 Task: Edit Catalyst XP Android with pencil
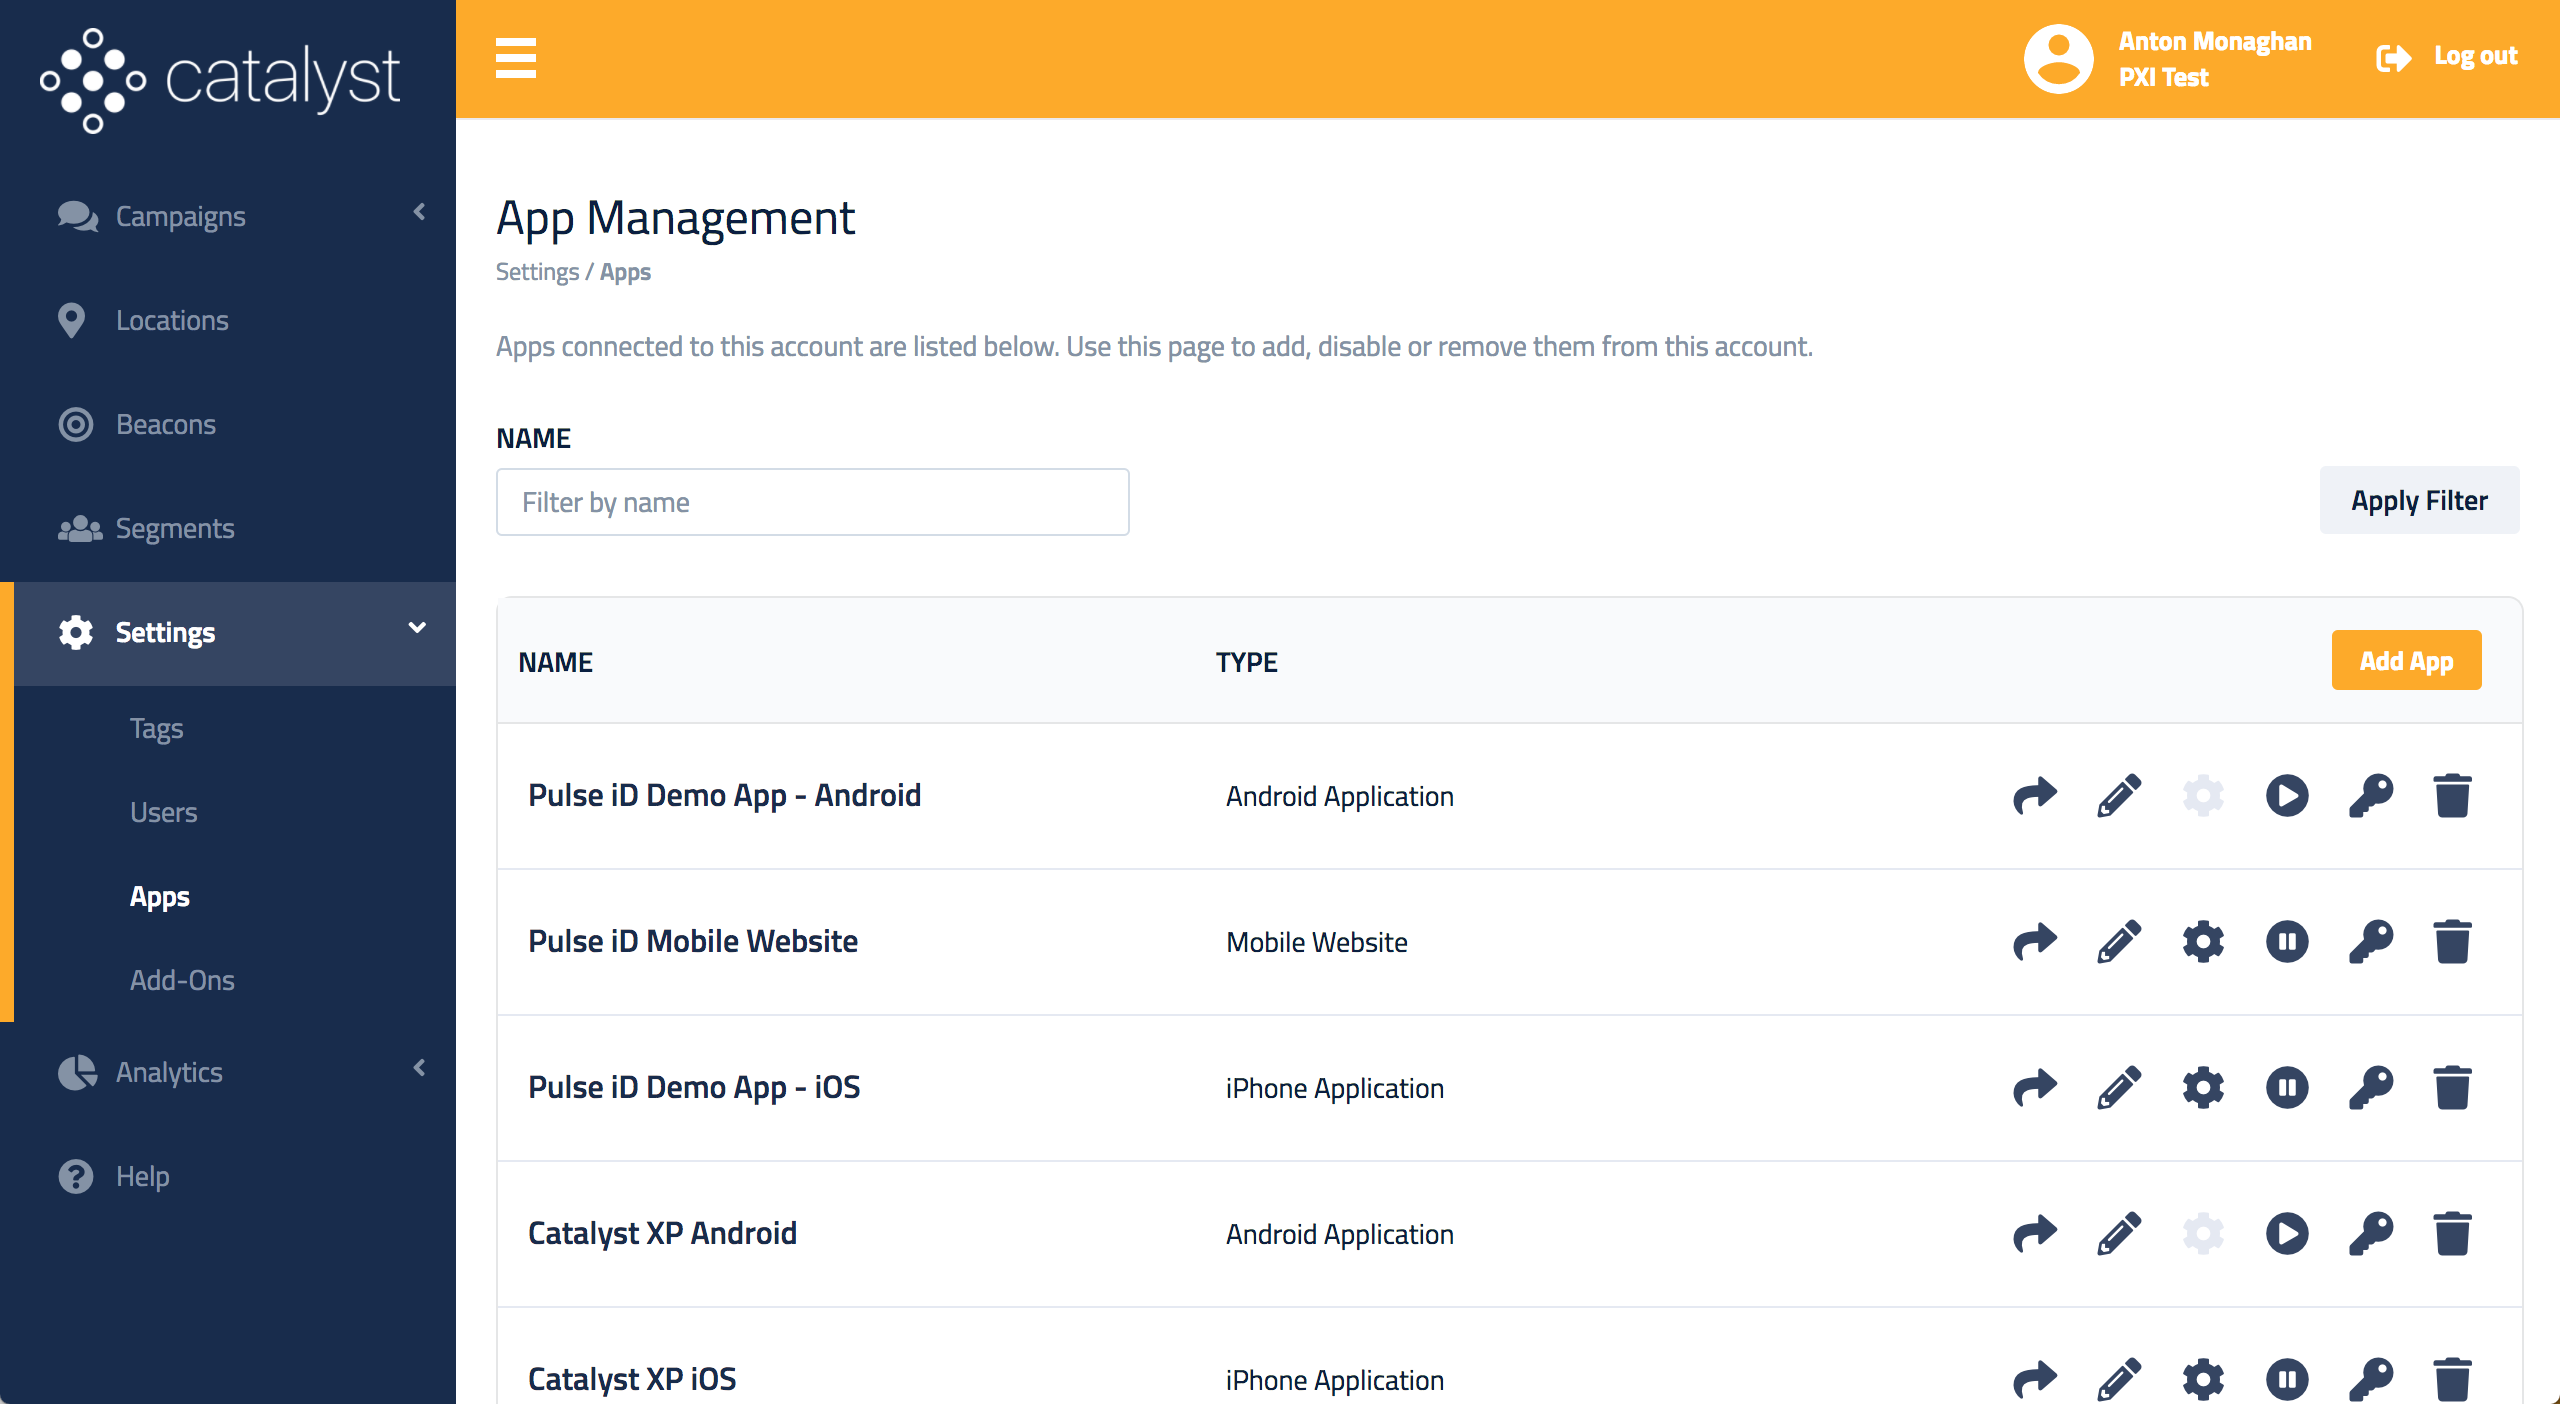(x=2119, y=1234)
